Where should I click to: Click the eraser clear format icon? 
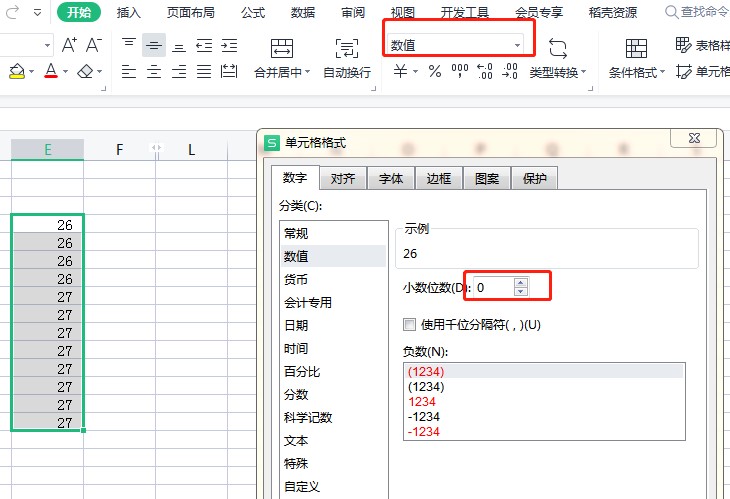pos(85,71)
